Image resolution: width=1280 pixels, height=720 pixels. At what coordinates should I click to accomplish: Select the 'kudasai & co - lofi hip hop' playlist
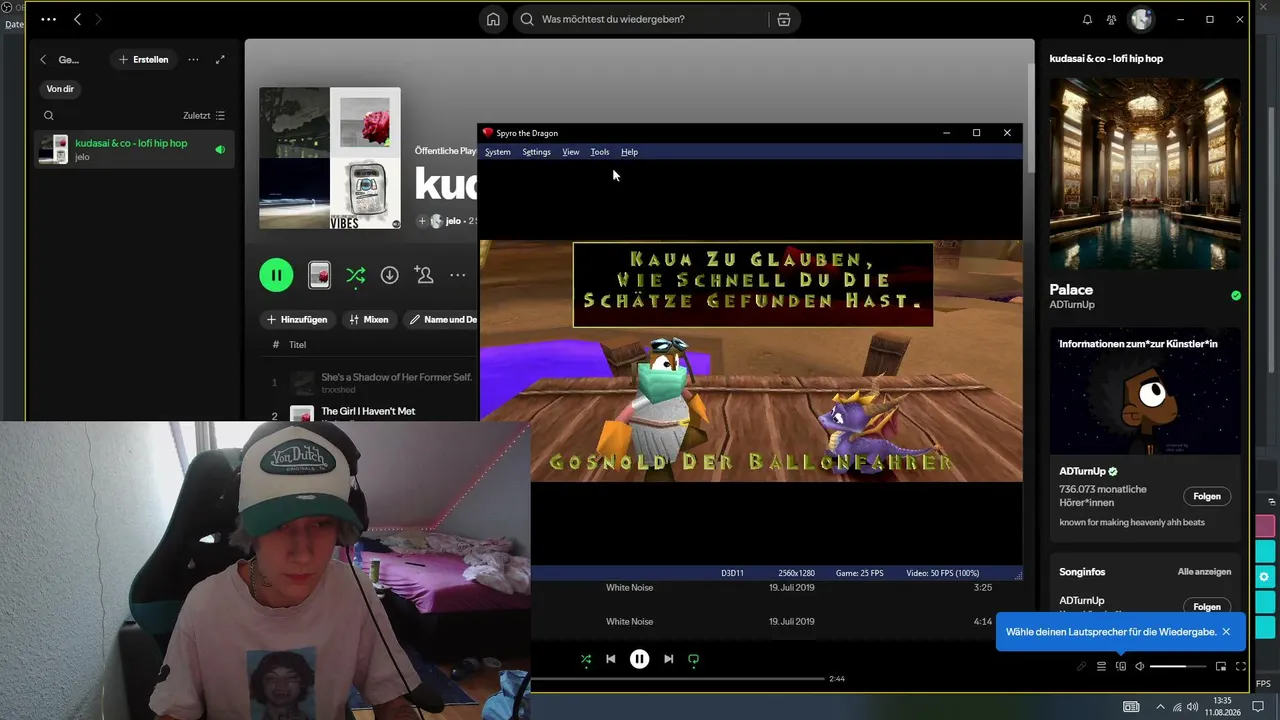click(x=134, y=149)
